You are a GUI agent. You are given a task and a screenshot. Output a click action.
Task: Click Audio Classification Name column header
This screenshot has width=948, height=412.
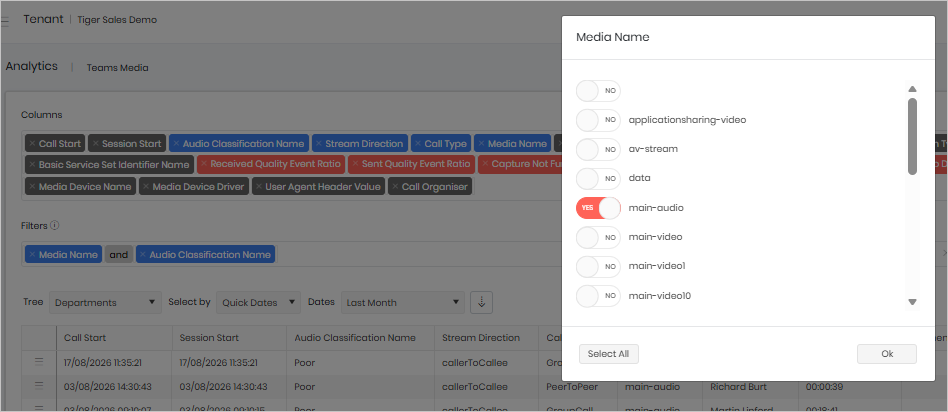pos(361,338)
